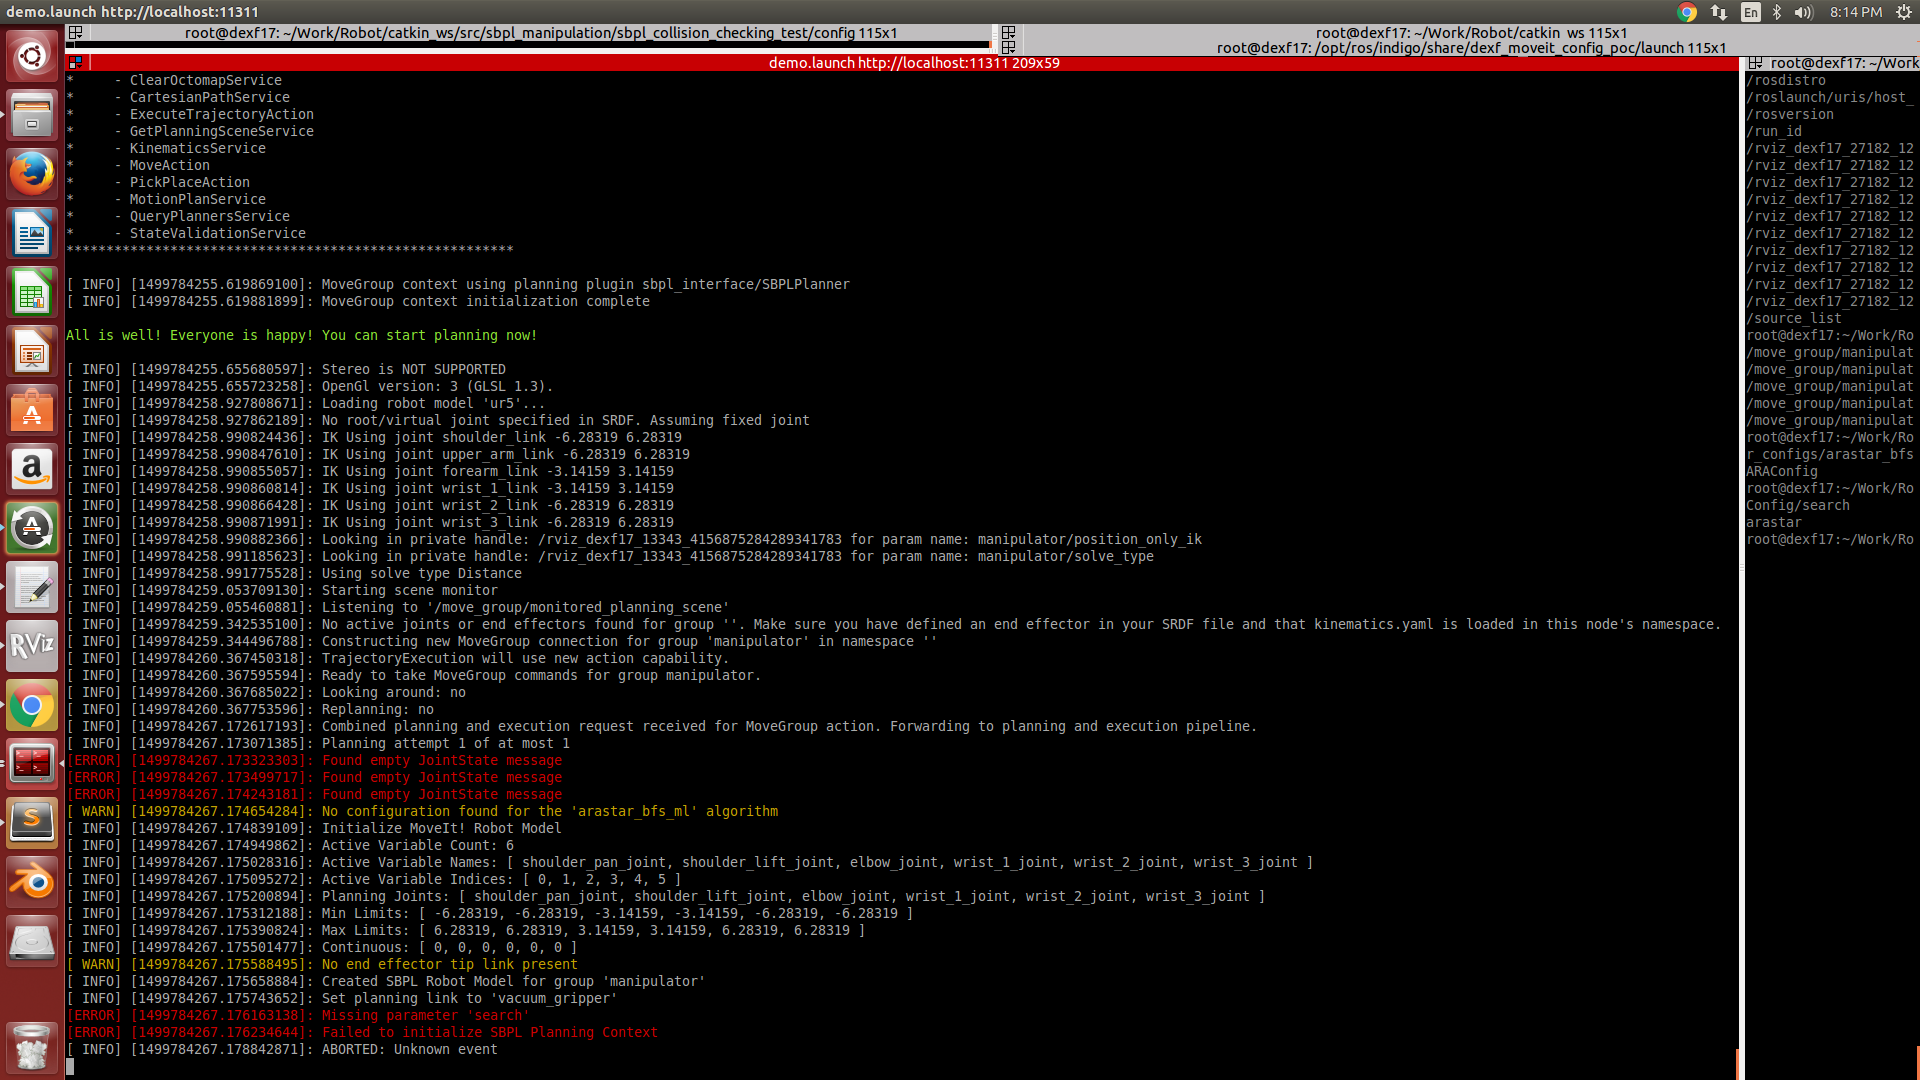Open RViz from the launcher

pyautogui.click(x=33, y=647)
